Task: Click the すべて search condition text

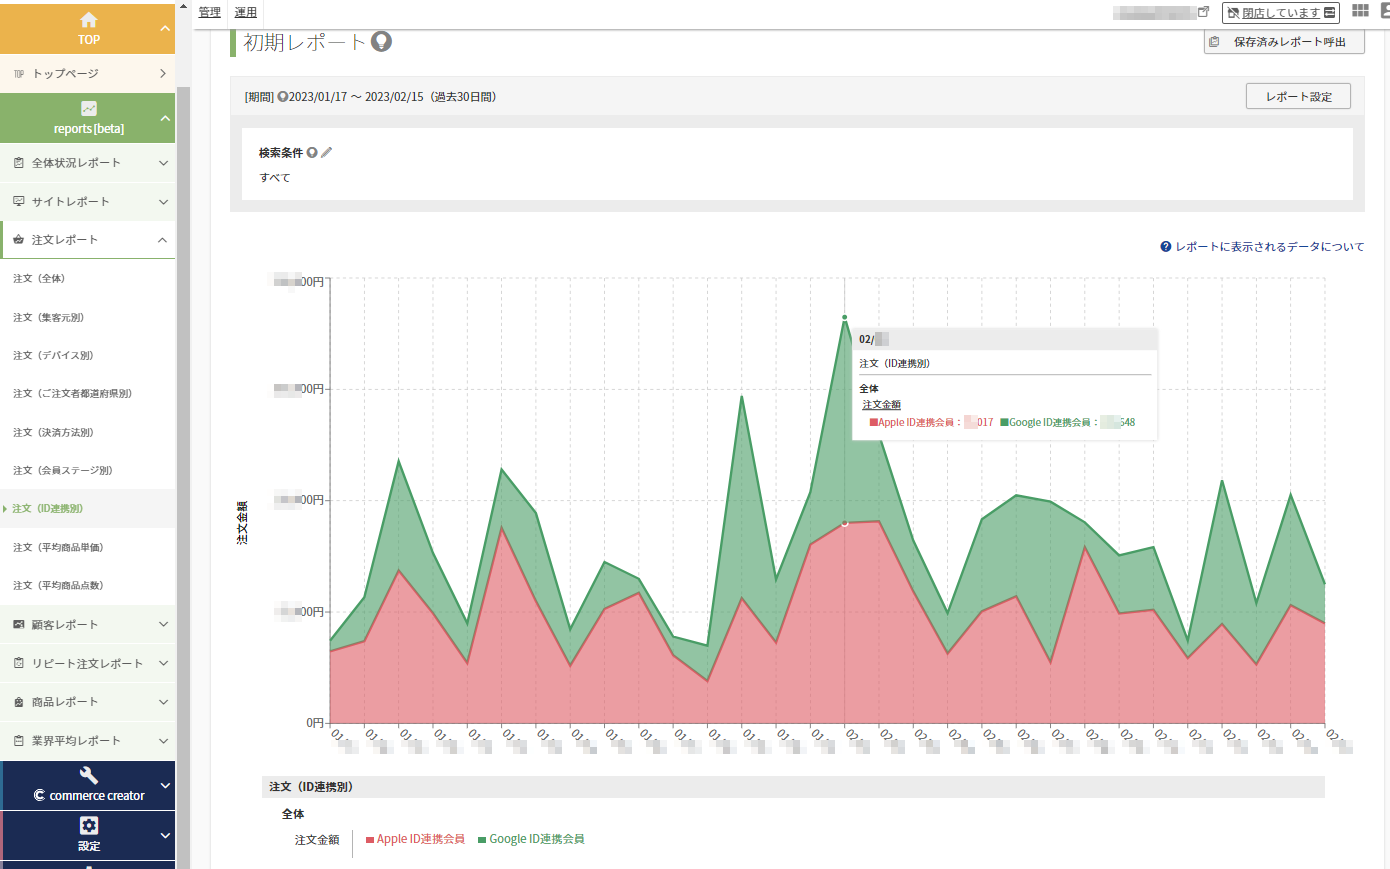Action: [275, 178]
